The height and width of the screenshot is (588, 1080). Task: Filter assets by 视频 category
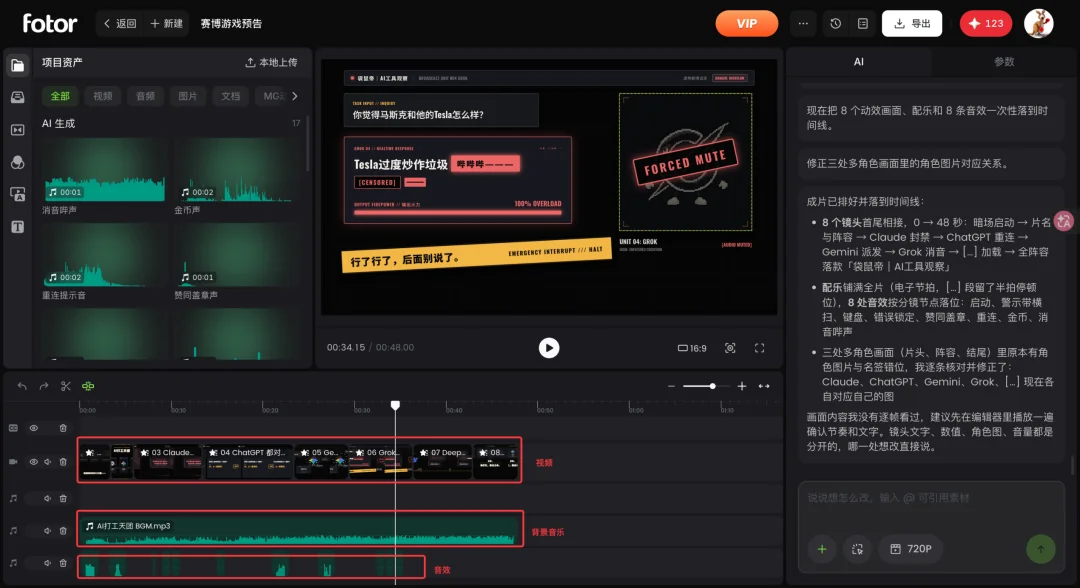pyautogui.click(x=103, y=96)
